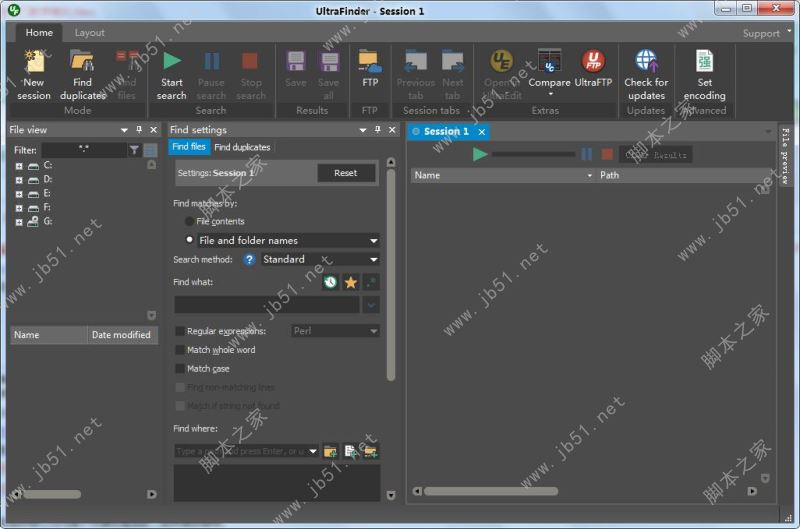Close the File view panel

[153, 130]
